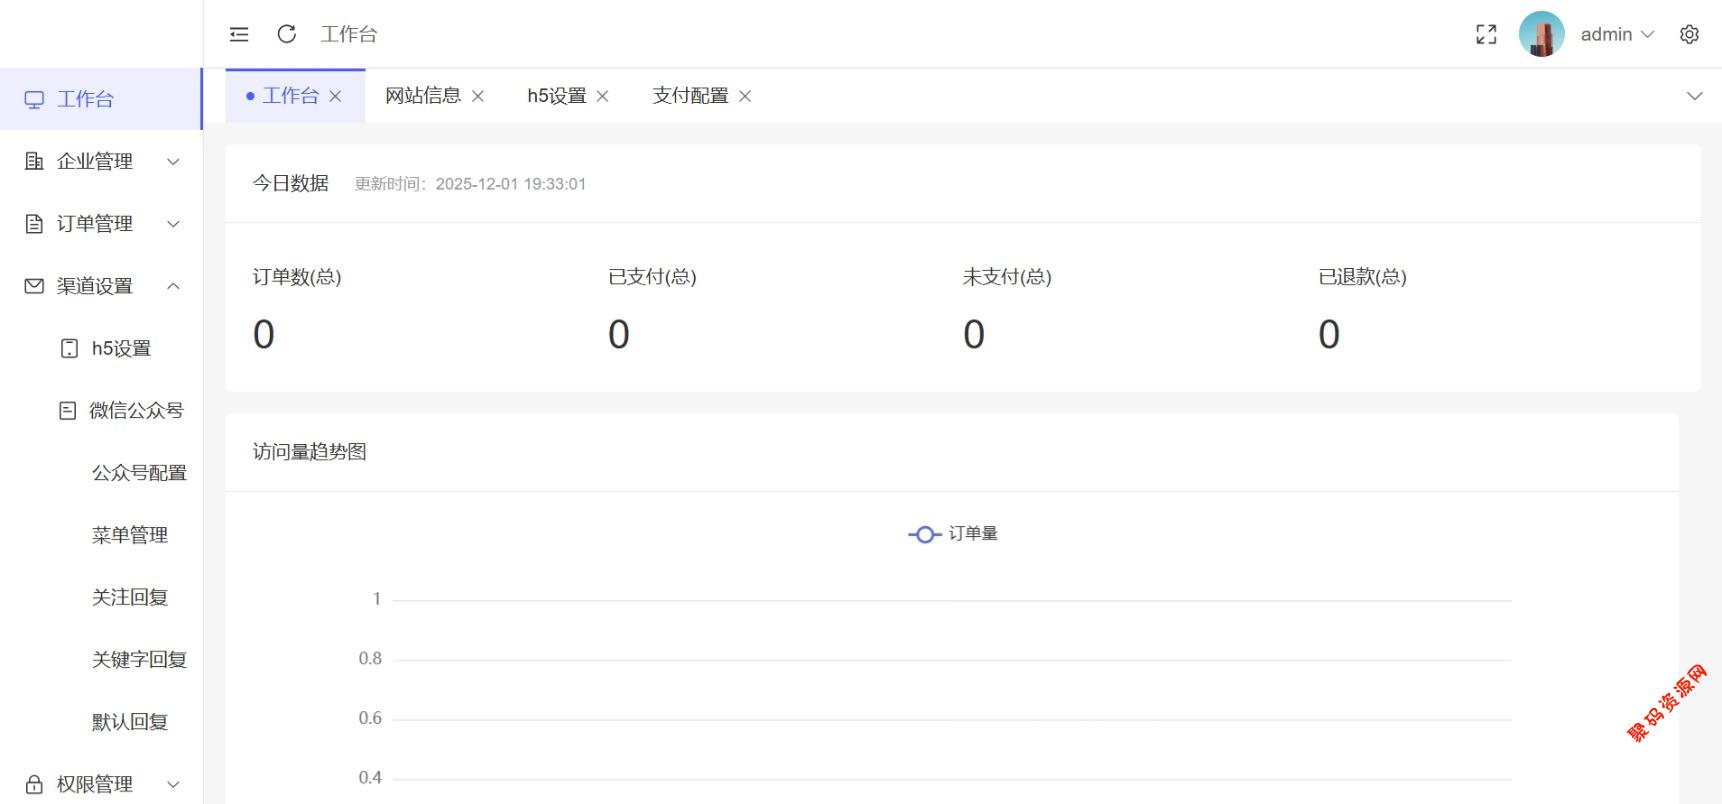Viewport: 1722px width, 804px height.
Task: Click the refresh page icon
Action: [x=287, y=34]
